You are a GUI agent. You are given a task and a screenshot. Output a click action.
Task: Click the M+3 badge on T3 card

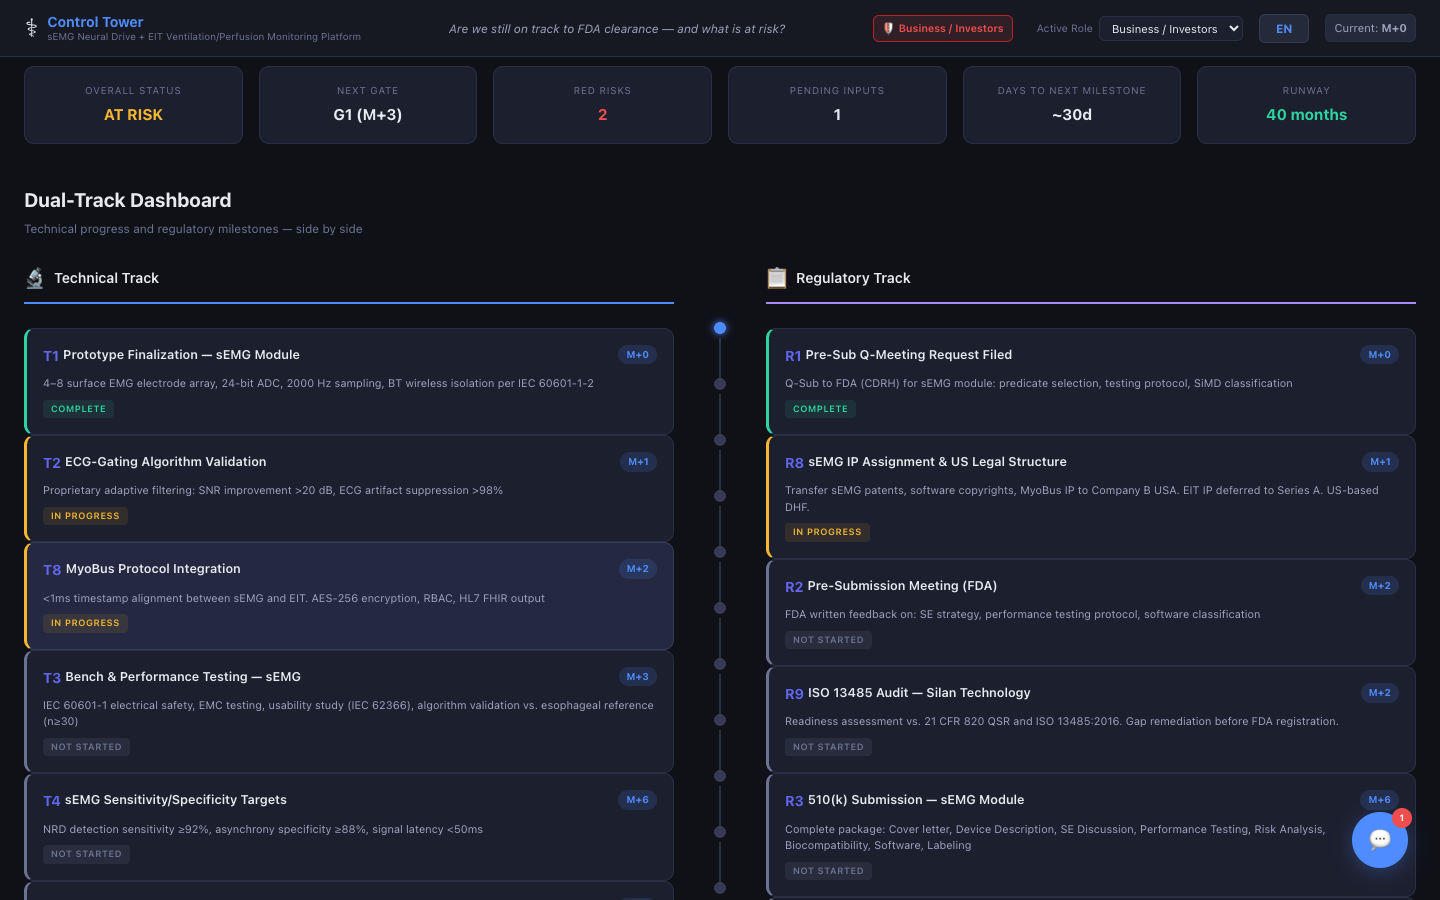(x=637, y=677)
